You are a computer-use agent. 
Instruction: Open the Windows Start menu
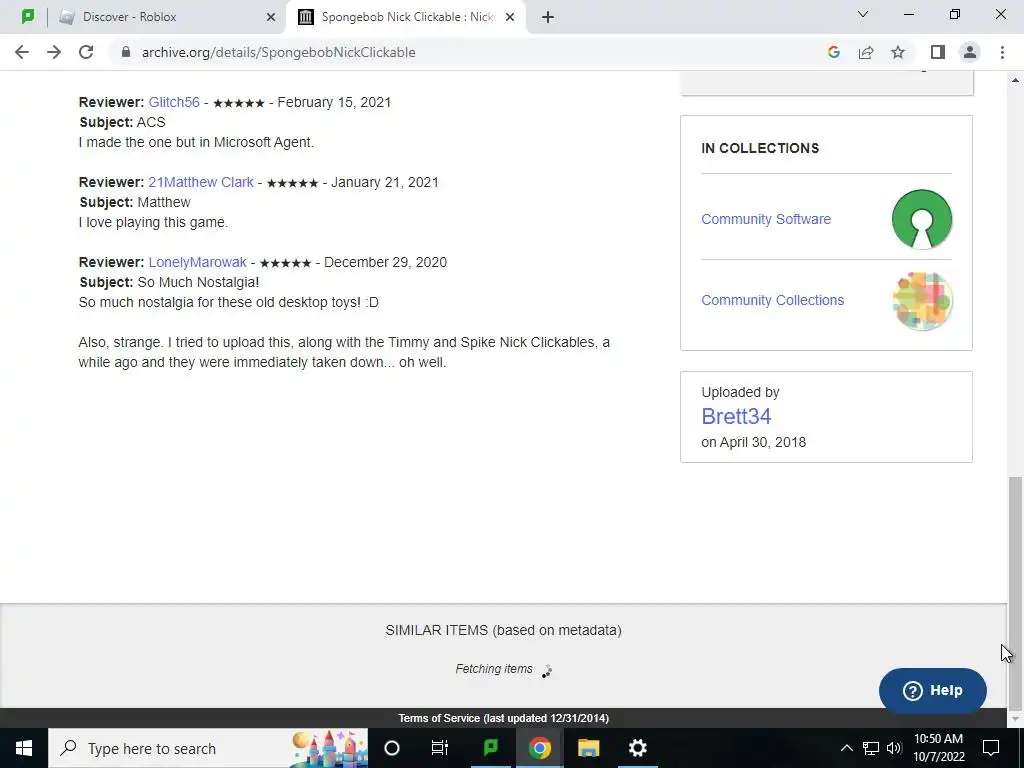24,748
